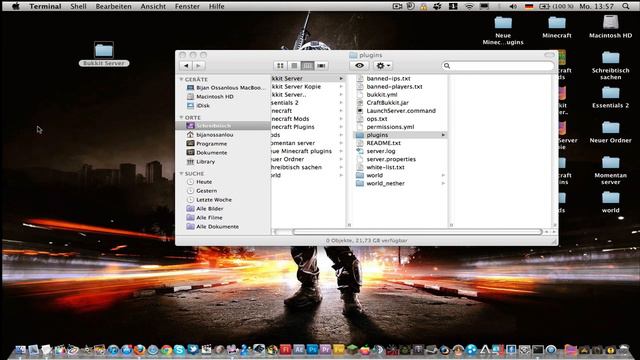640x360 pixels.
Task: Click the Finder horizontal scrollbar
Action: point(417,232)
